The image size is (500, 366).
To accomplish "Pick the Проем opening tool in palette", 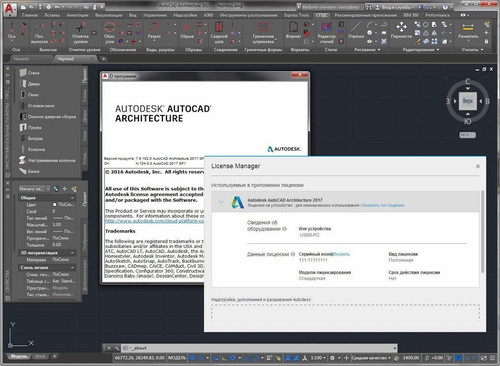I will tap(30, 127).
